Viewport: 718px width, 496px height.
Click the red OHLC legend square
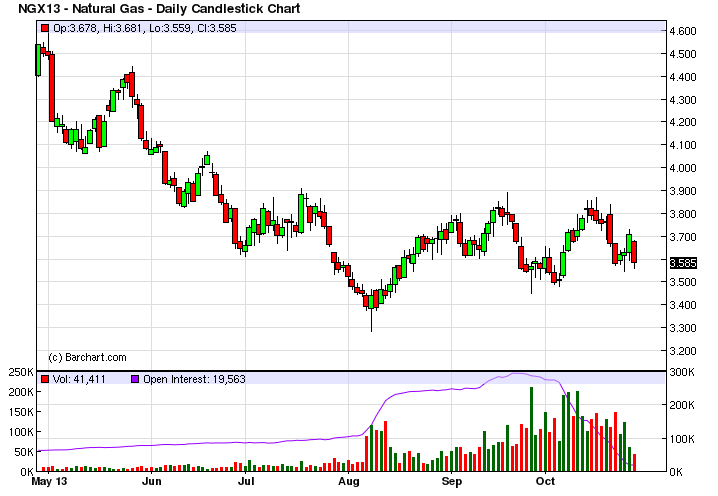coord(45,28)
